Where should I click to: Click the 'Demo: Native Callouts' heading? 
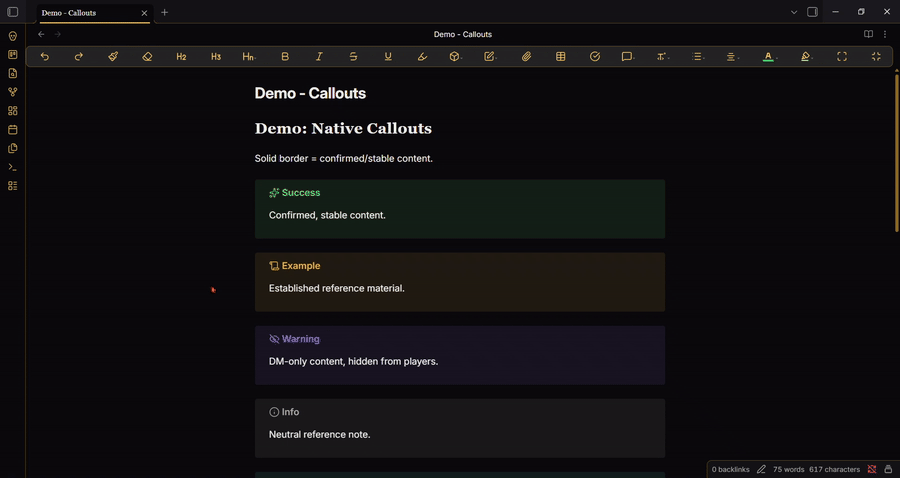[x=343, y=128]
